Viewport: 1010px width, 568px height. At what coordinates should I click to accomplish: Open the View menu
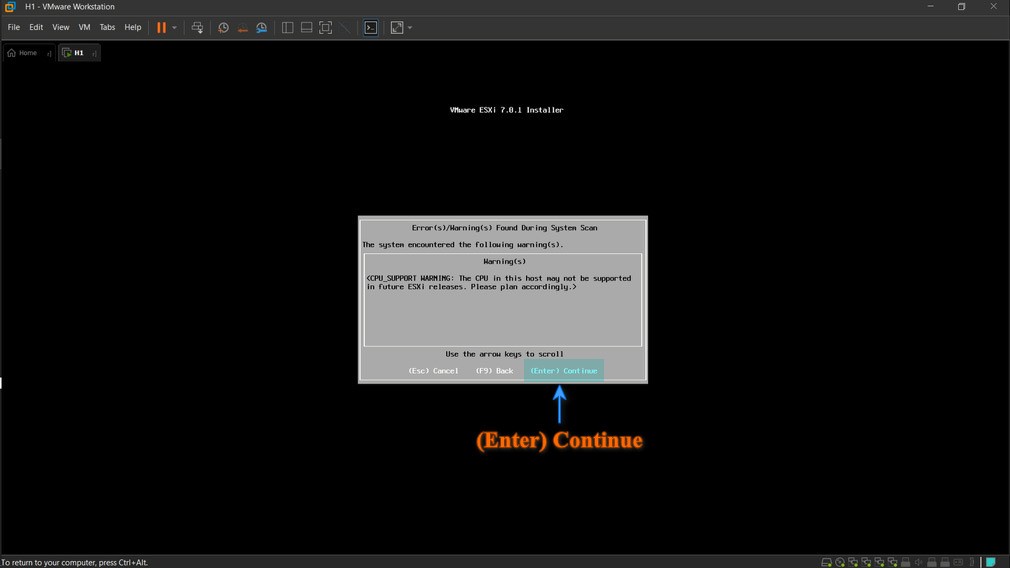[61, 28]
